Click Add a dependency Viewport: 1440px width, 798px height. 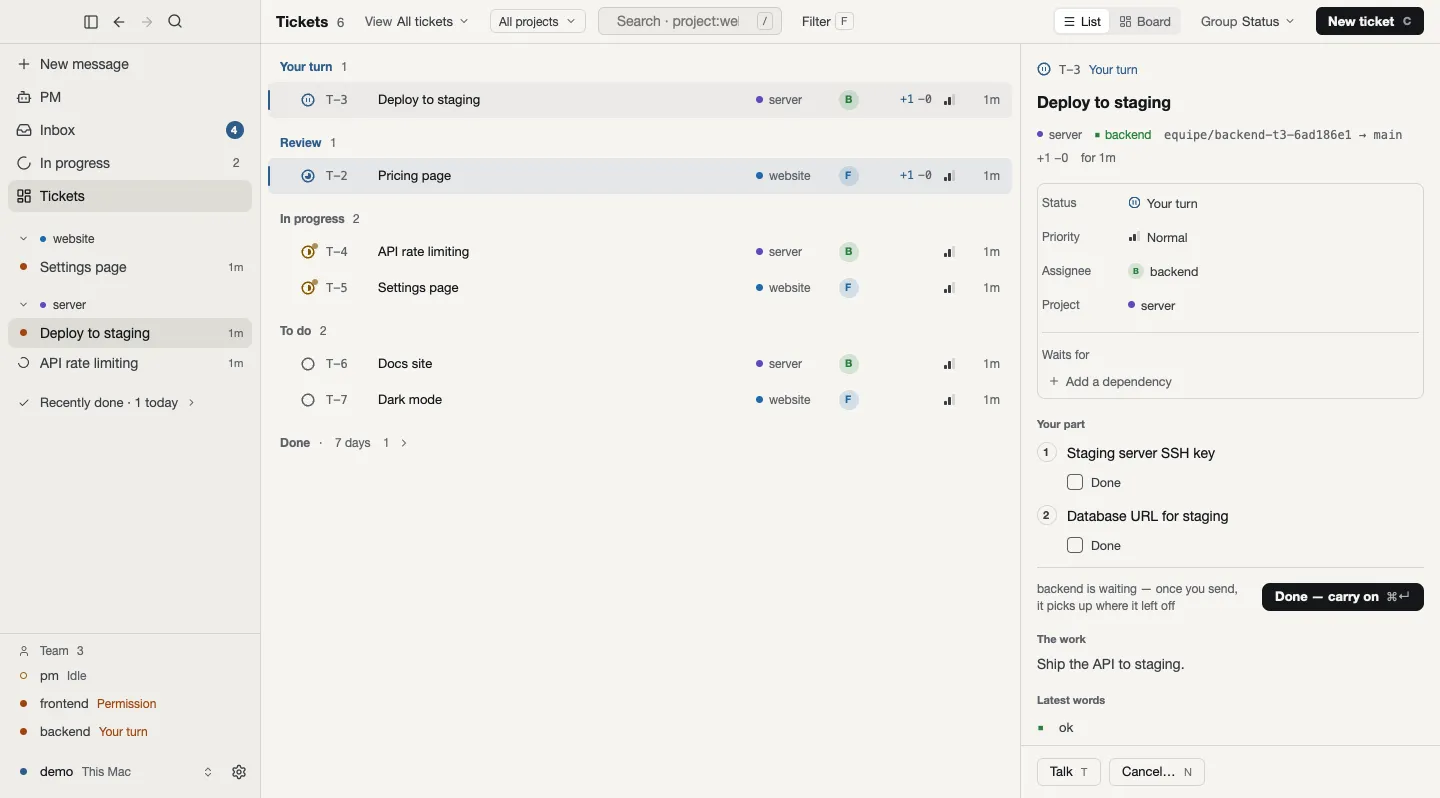click(1111, 382)
